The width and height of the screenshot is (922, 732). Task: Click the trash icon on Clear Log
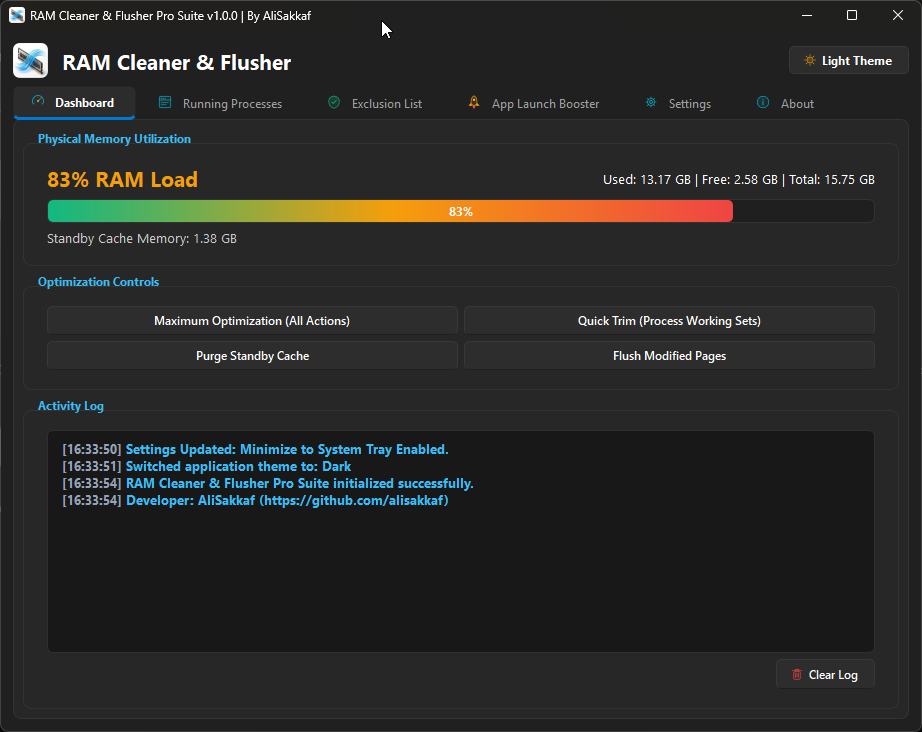[797, 674]
